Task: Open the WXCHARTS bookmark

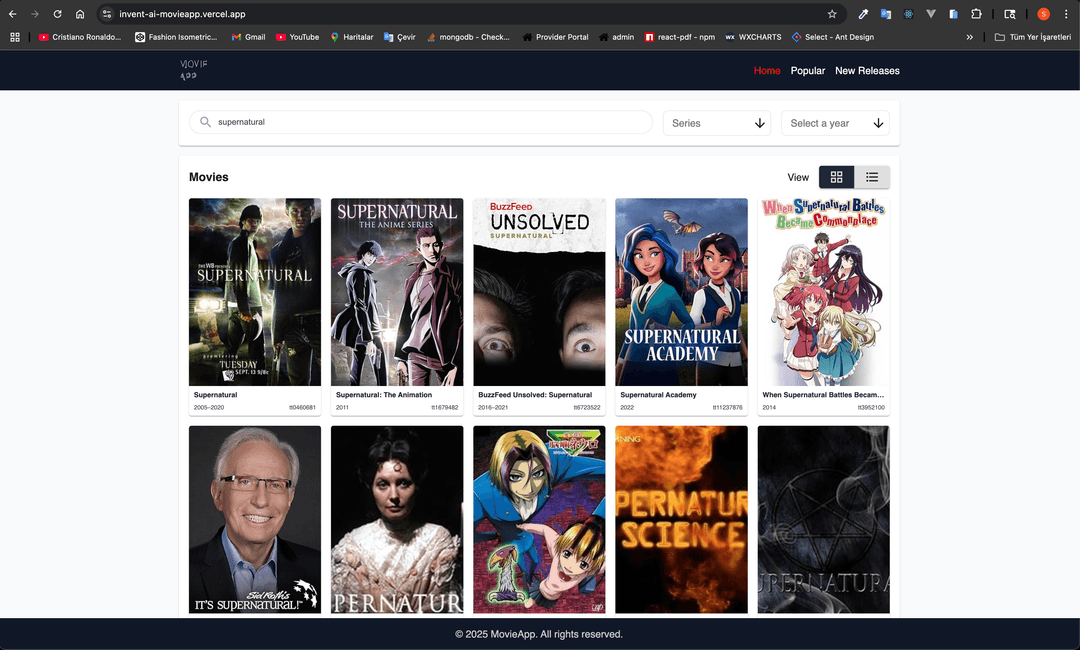Action: coord(753,37)
